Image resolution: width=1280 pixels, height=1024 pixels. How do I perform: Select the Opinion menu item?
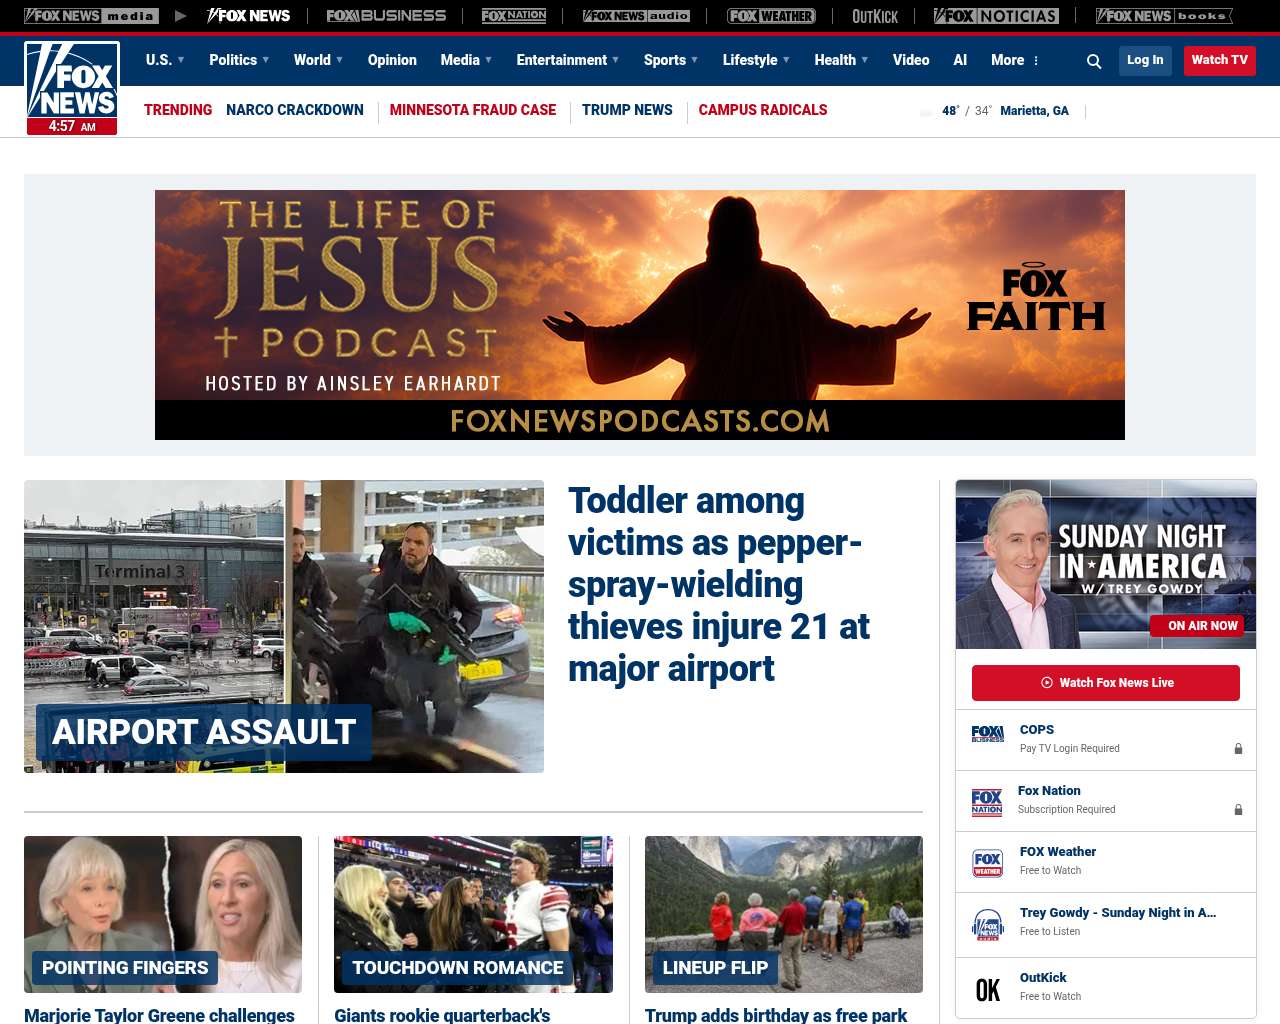tap(392, 60)
